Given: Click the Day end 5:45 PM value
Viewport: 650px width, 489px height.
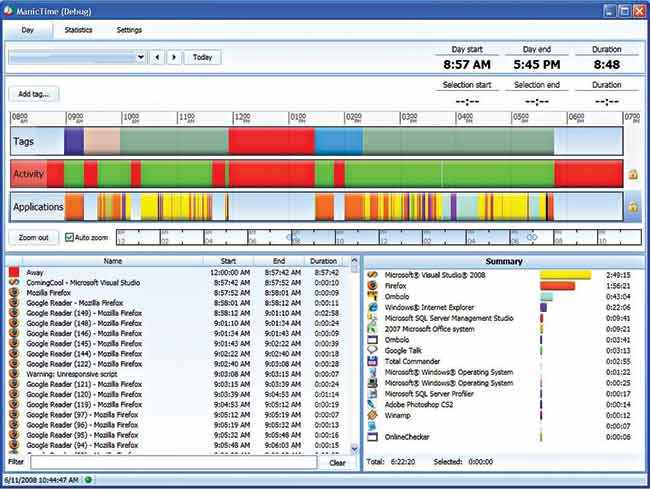Looking at the screenshot, I should [536, 65].
